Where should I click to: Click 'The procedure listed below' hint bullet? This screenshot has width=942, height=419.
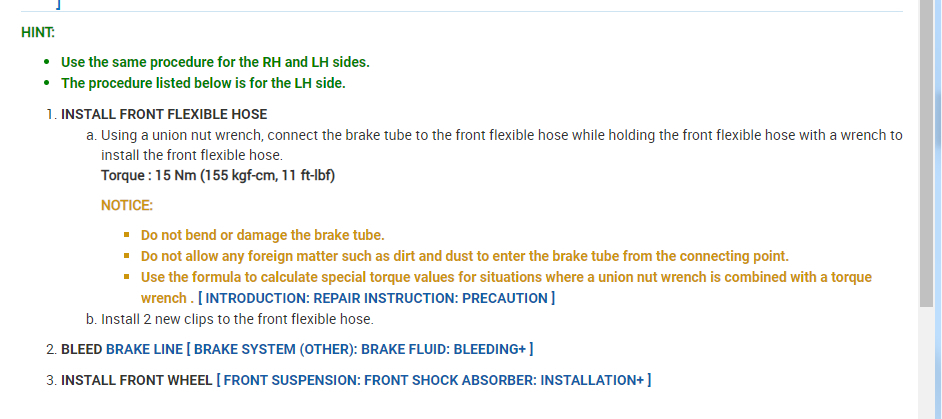(203, 83)
